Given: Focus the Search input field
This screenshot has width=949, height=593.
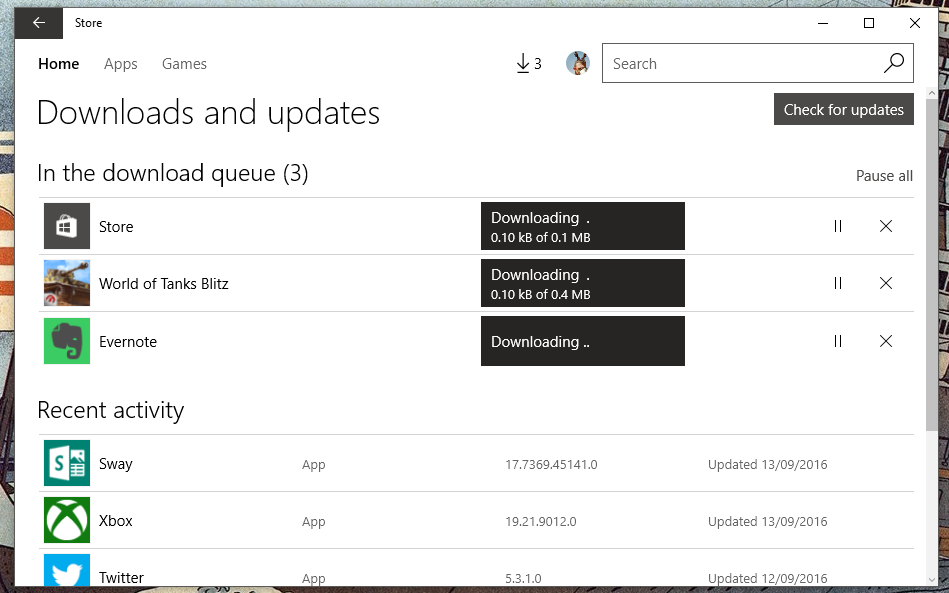Looking at the screenshot, I should pyautogui.click(x=741, y=63).
